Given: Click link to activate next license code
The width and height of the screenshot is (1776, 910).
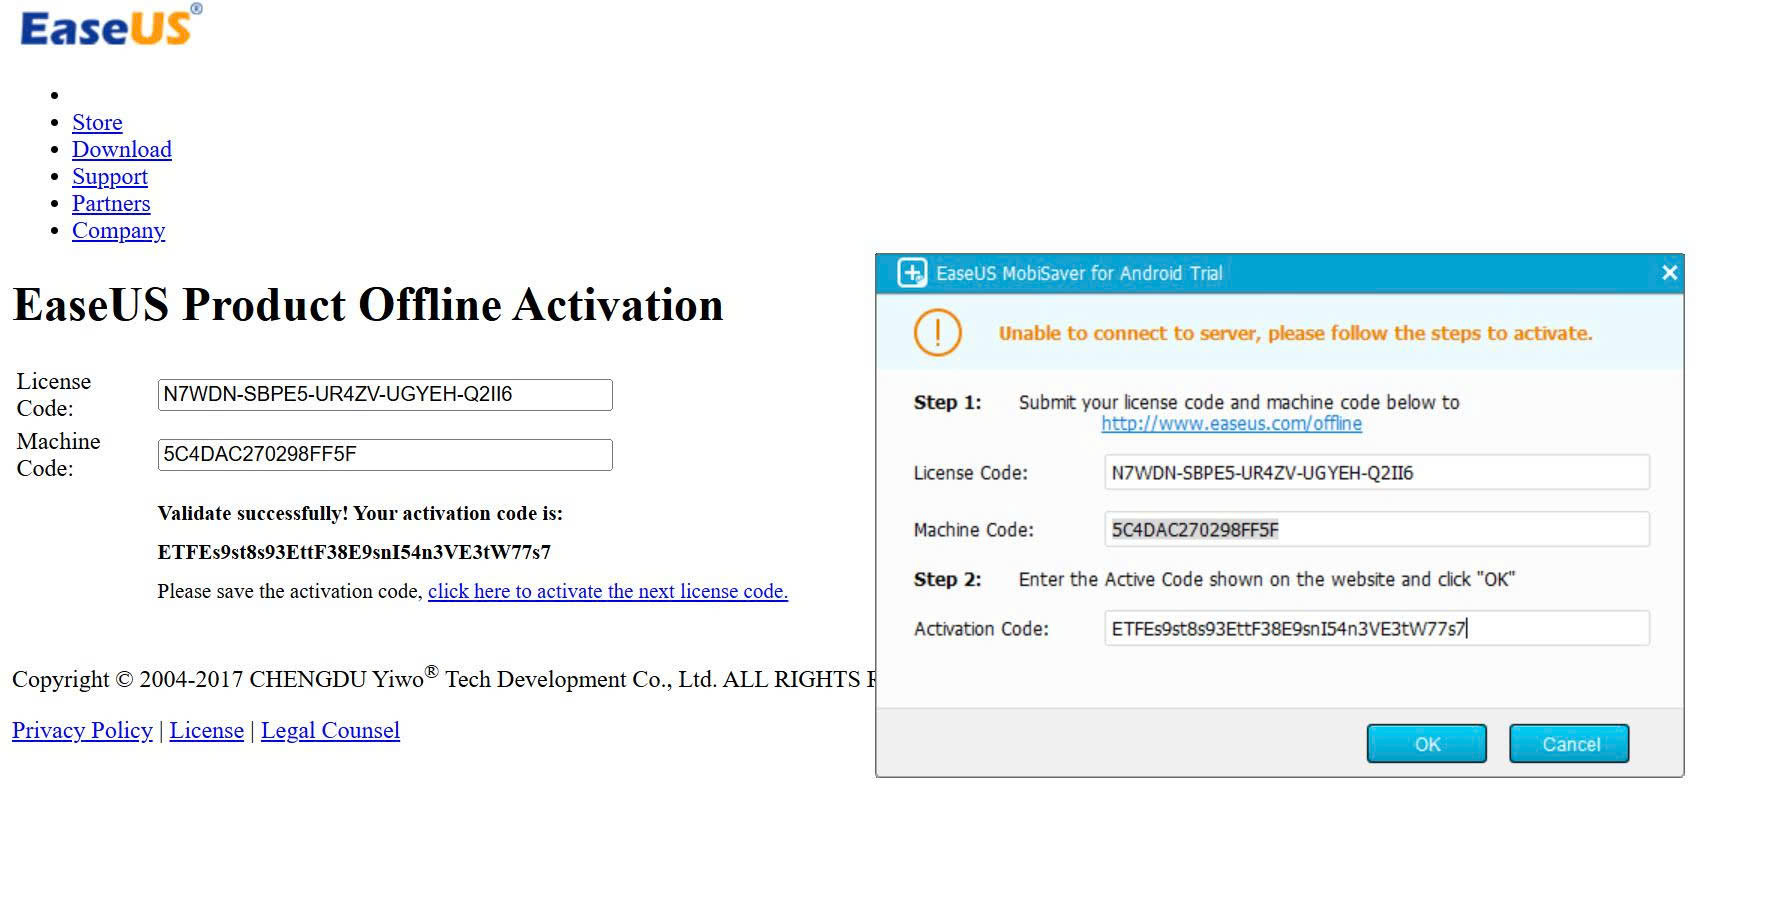Looking at the screenshot, I should click(608, 592).
